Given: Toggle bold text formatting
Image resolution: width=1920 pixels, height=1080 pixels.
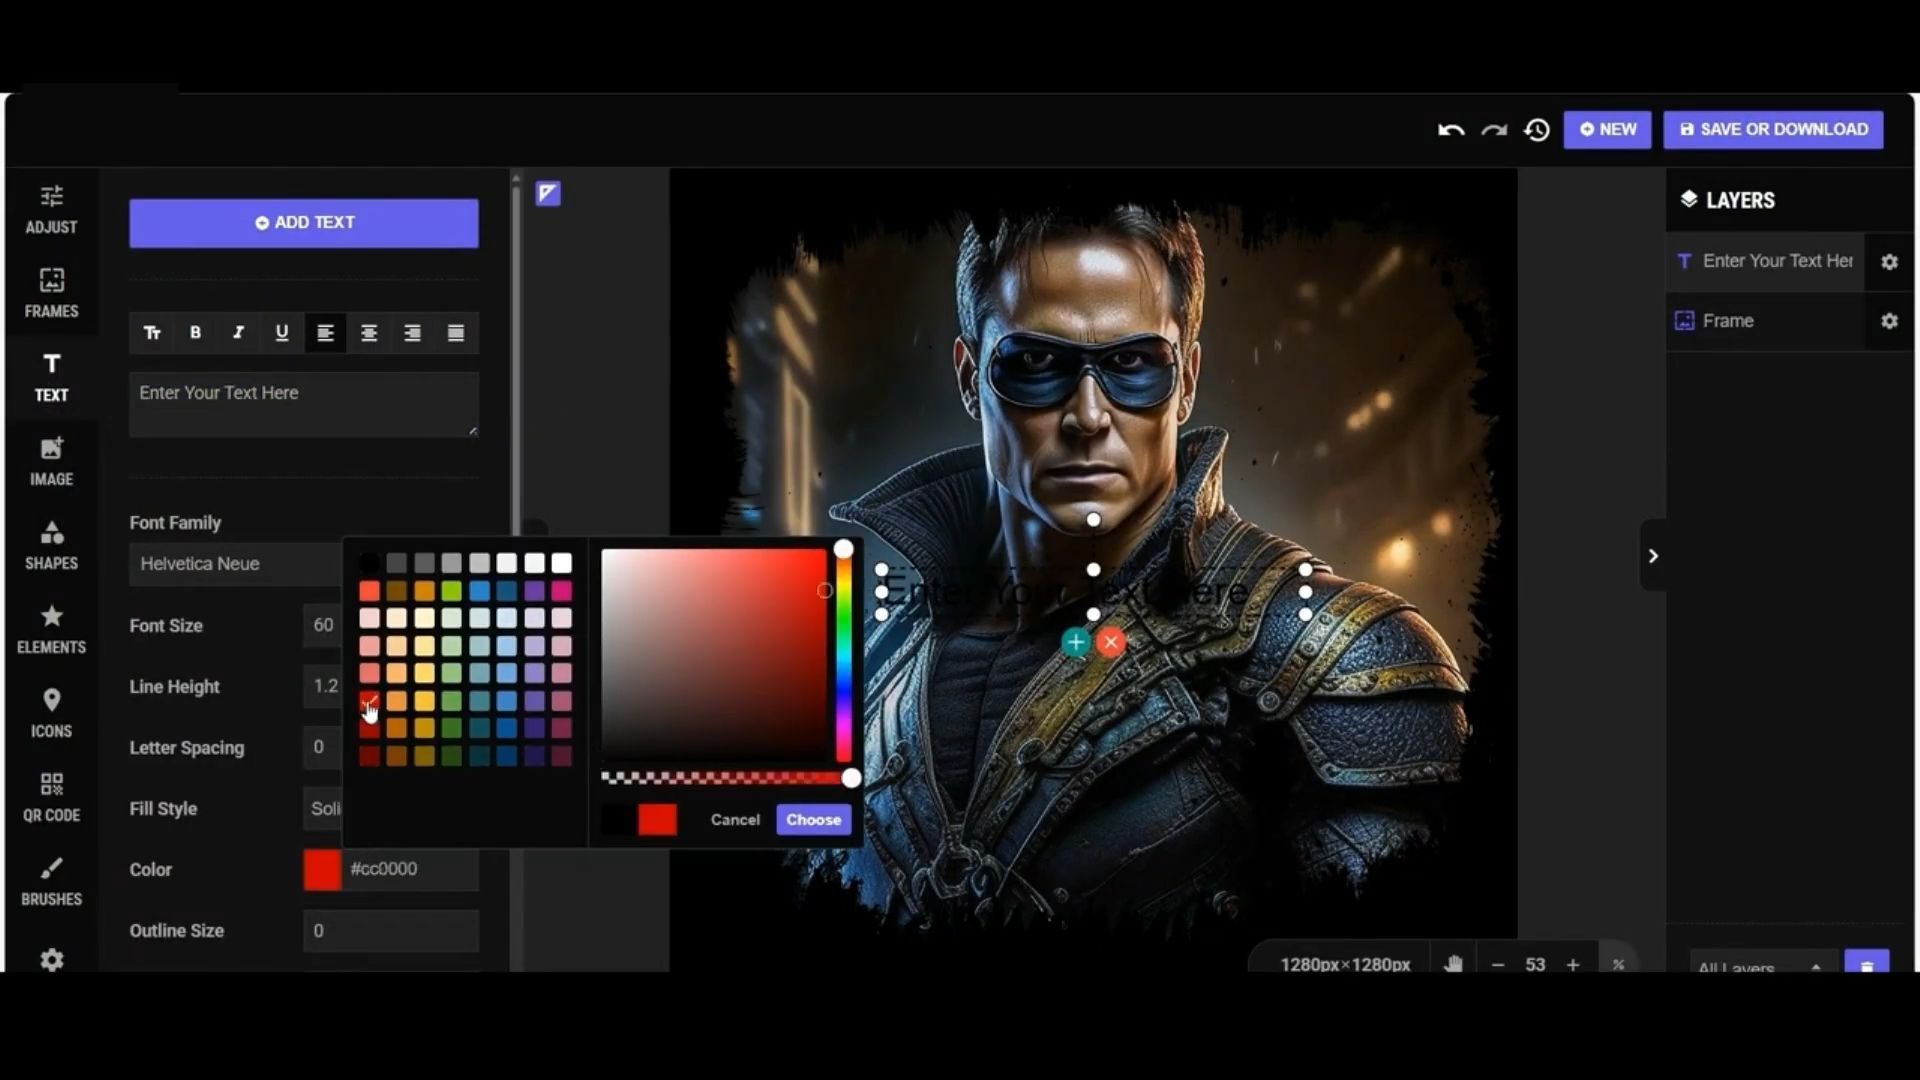Looking at the screenshot, I should 195,333.
